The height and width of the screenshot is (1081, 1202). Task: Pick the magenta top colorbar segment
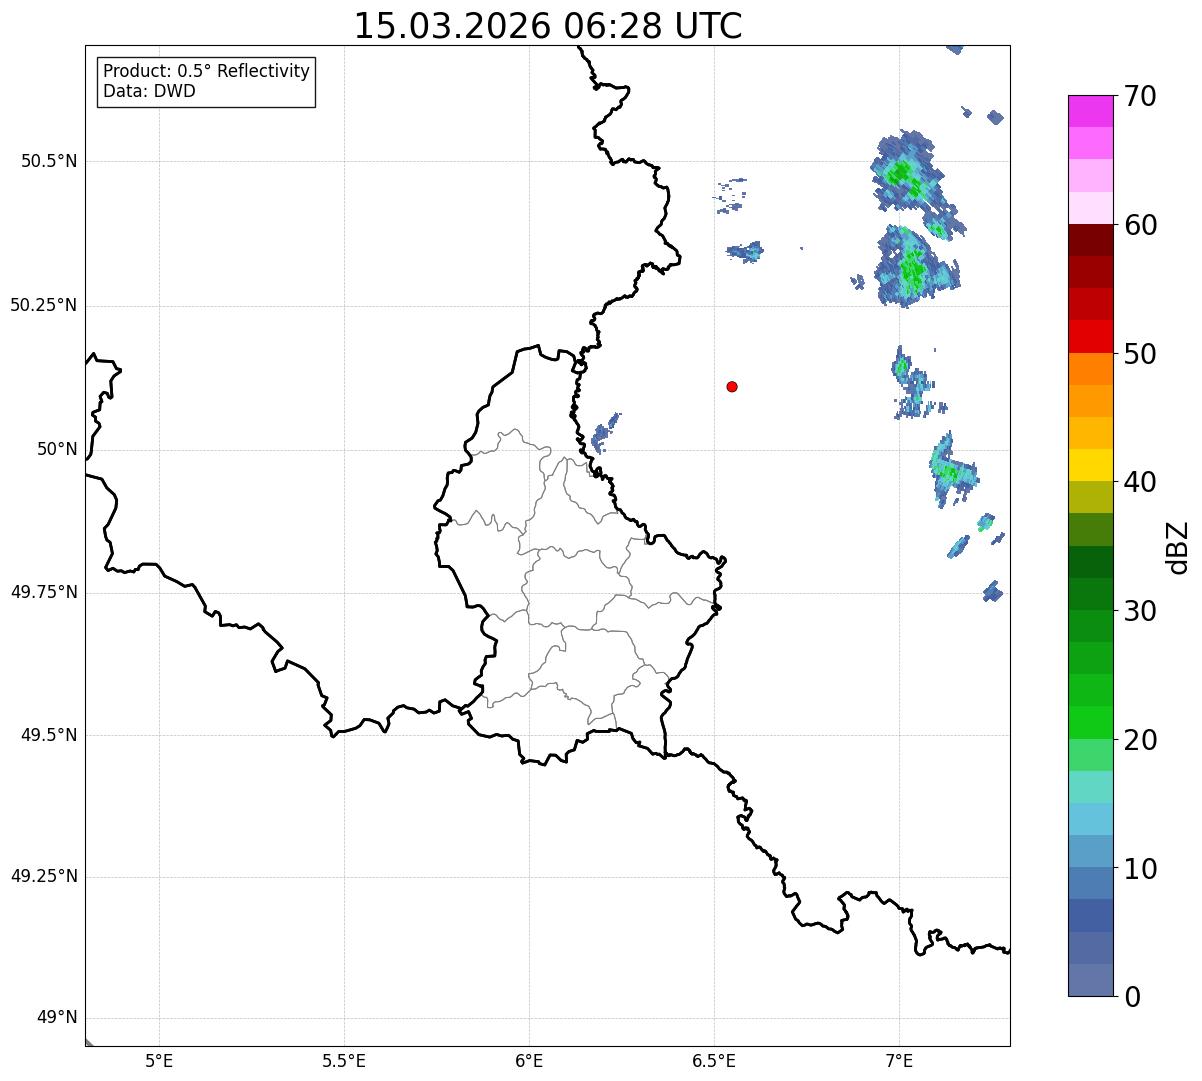(x=1090, y=111)
